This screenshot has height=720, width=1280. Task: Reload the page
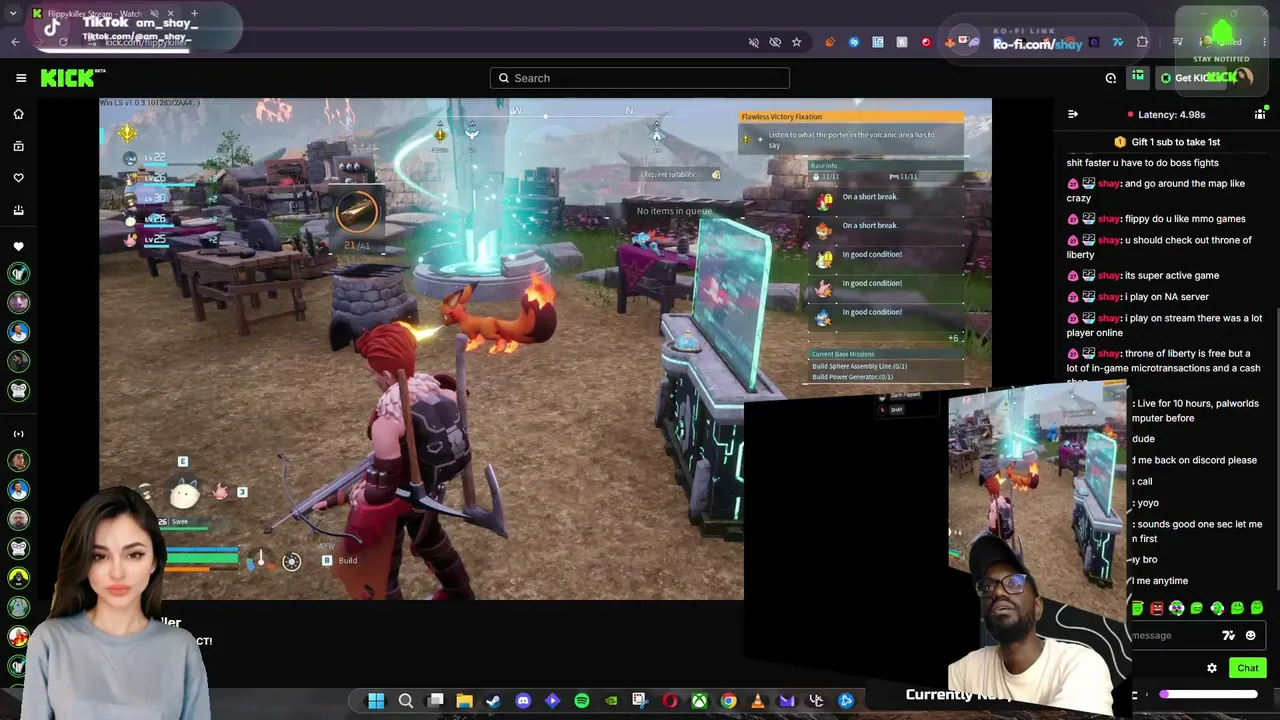[x=63, y=42]
